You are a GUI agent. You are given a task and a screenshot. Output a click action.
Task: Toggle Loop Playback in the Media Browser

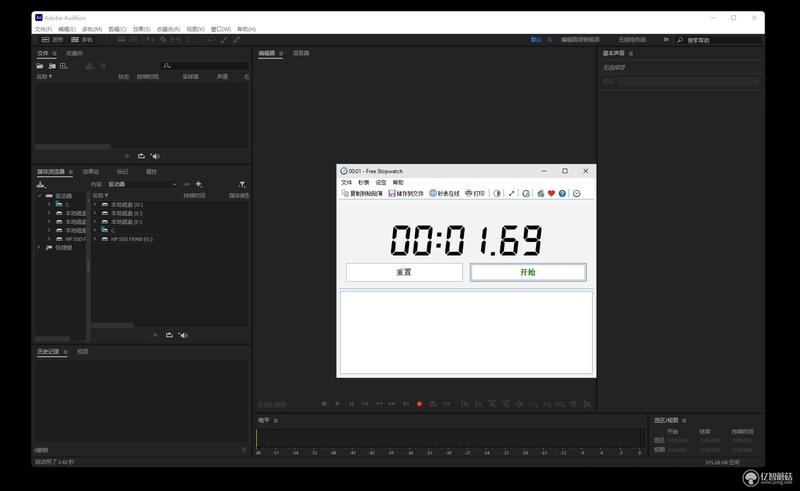point(169,335)
